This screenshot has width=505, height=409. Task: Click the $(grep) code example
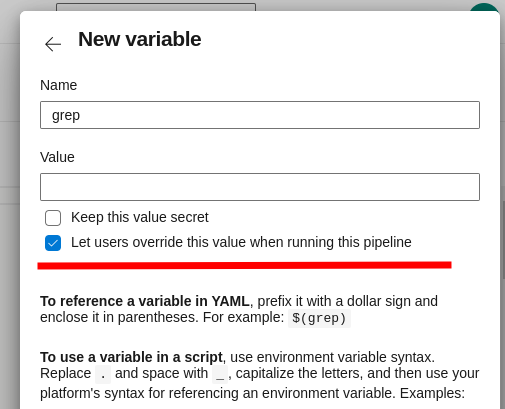pos(319,318)
